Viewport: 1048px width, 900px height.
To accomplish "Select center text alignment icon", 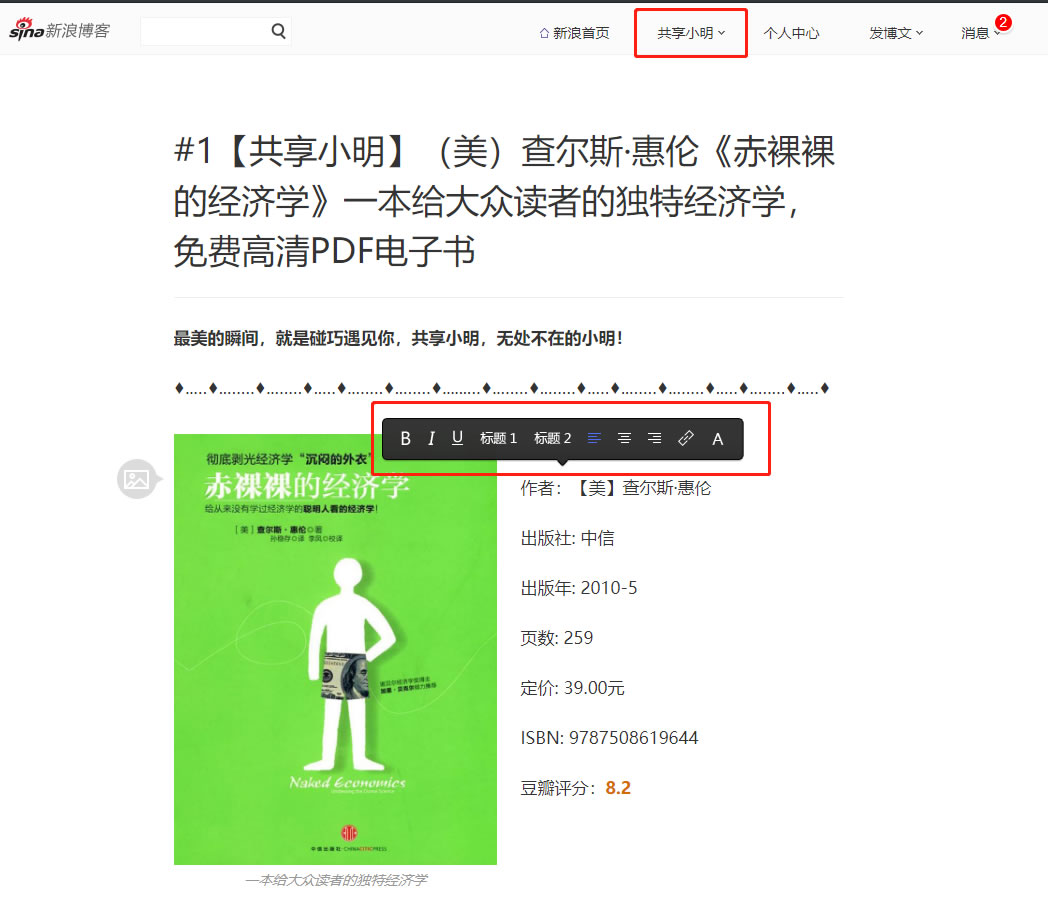I will click(624, 439).
